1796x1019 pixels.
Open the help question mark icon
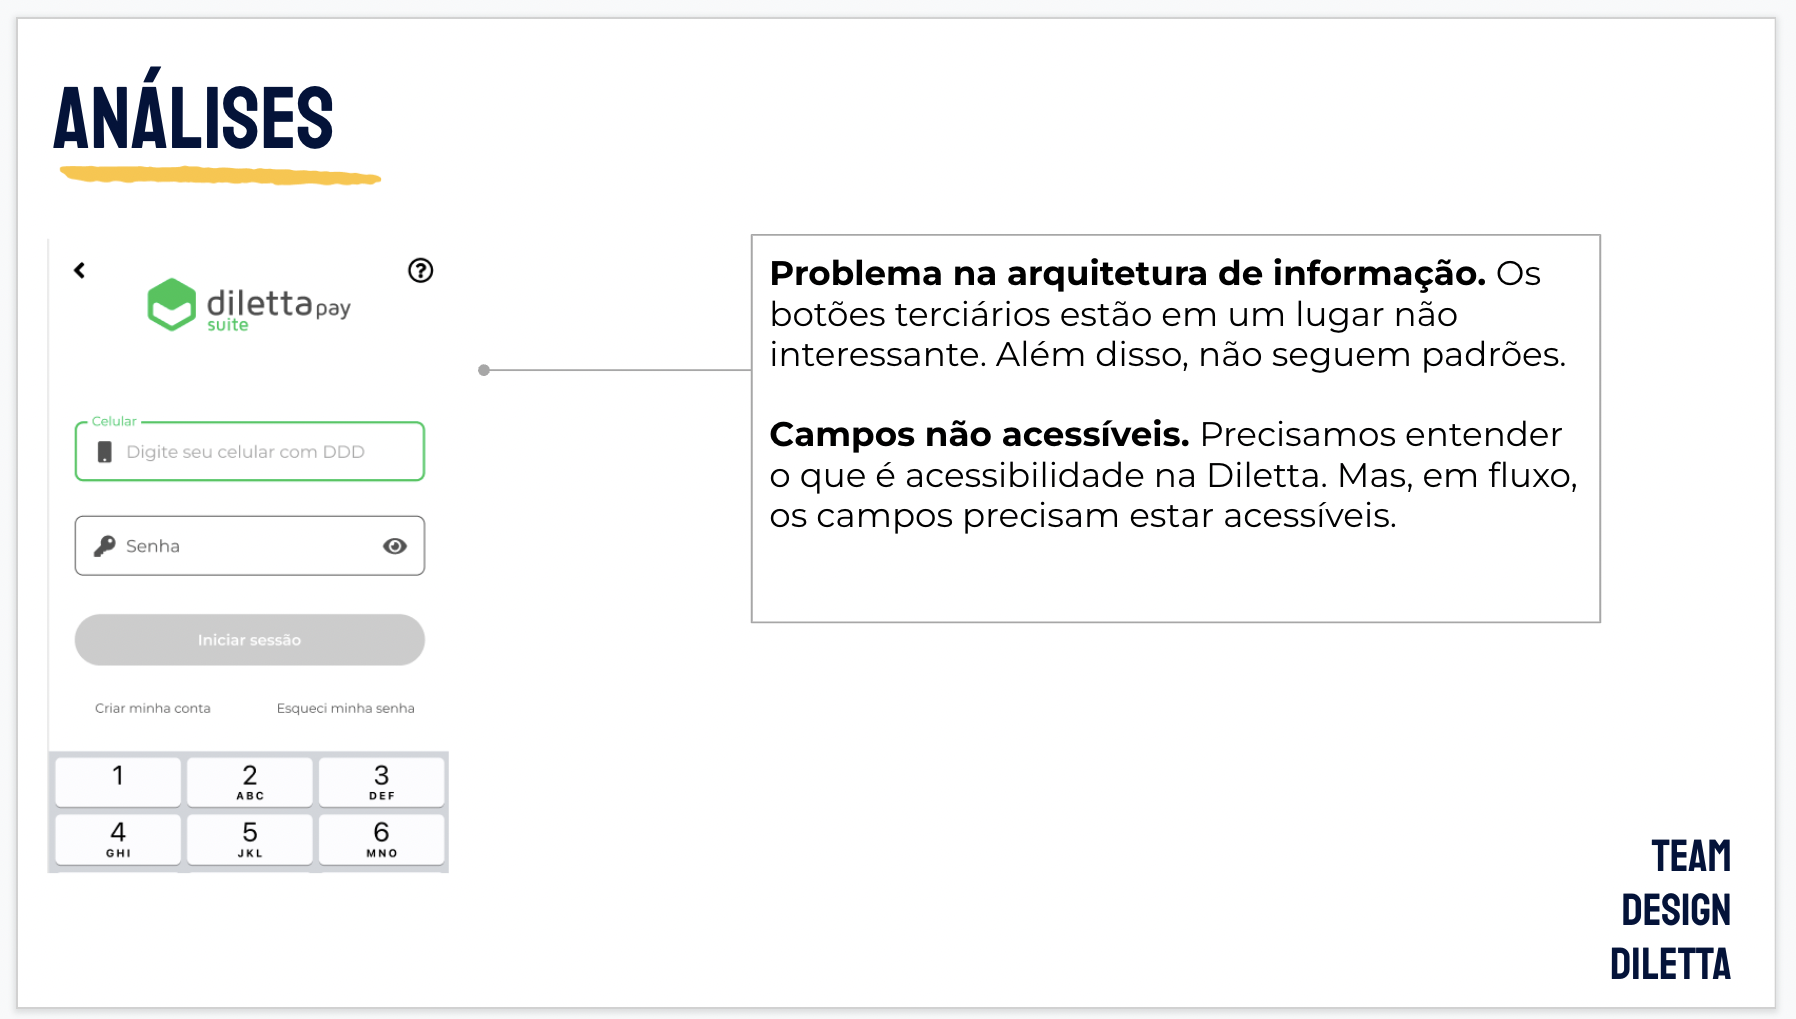pos(420,270)
